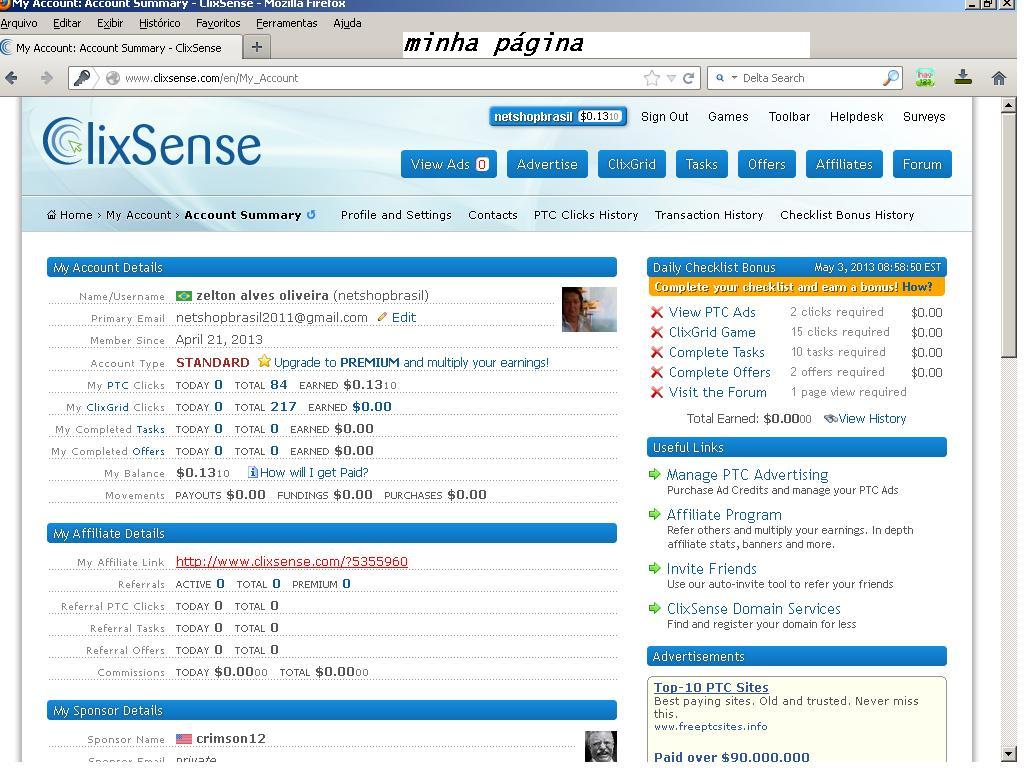Click the View History icon in checklist
This screenshot has height=768, width=1024.
point(830,419)
